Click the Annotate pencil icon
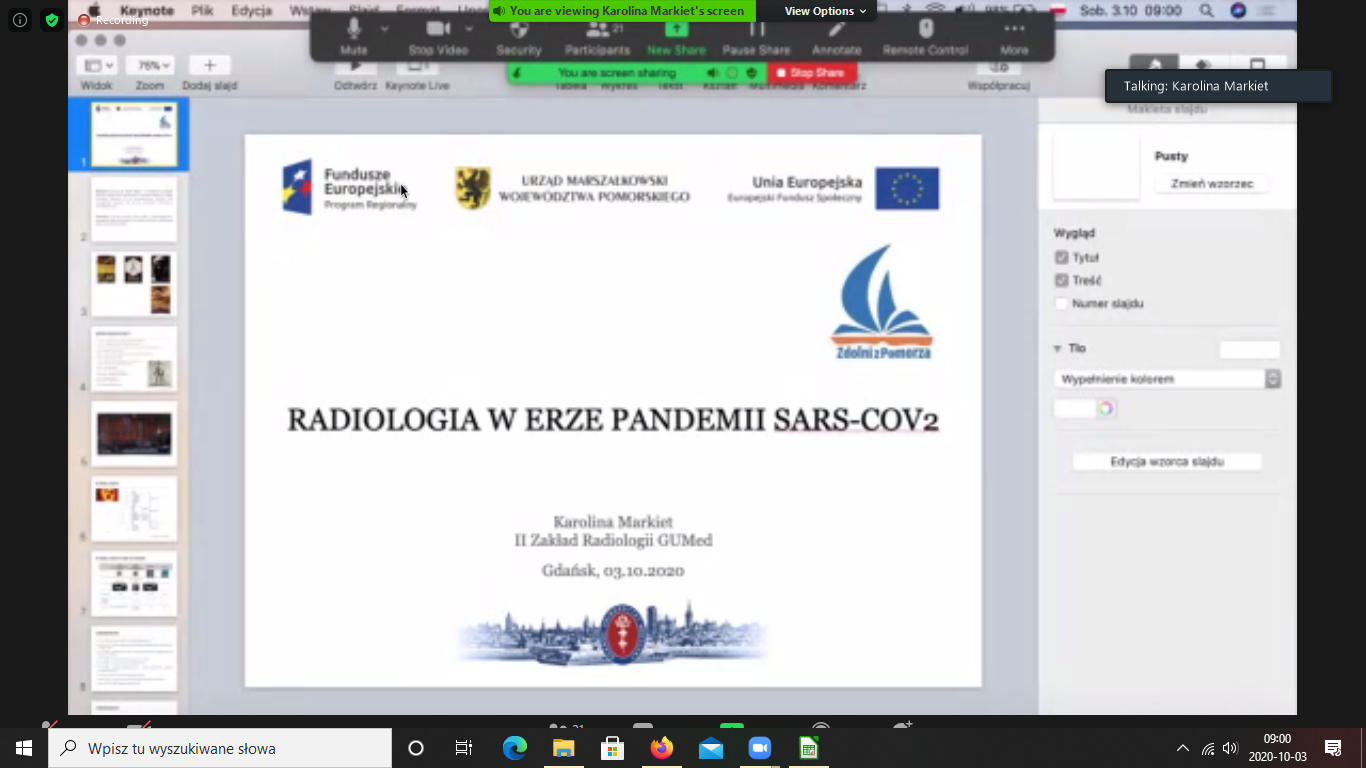Screen dimensions: 1366x768 (836, 29)
